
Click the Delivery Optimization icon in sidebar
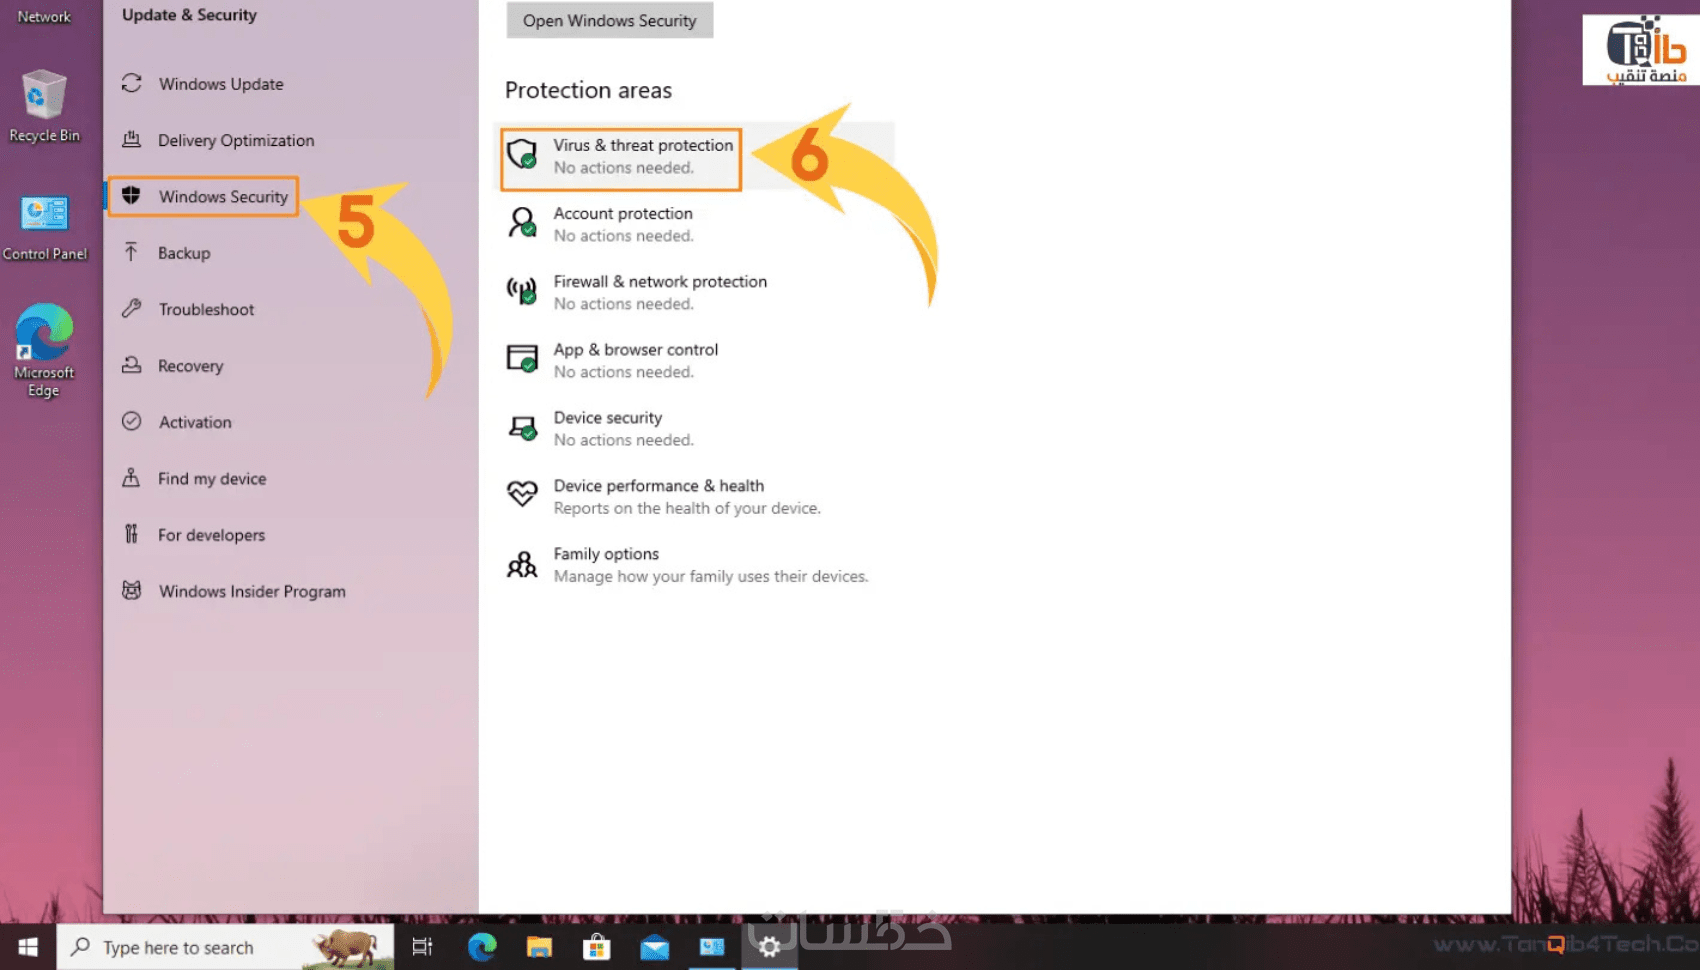coord(131,139)
